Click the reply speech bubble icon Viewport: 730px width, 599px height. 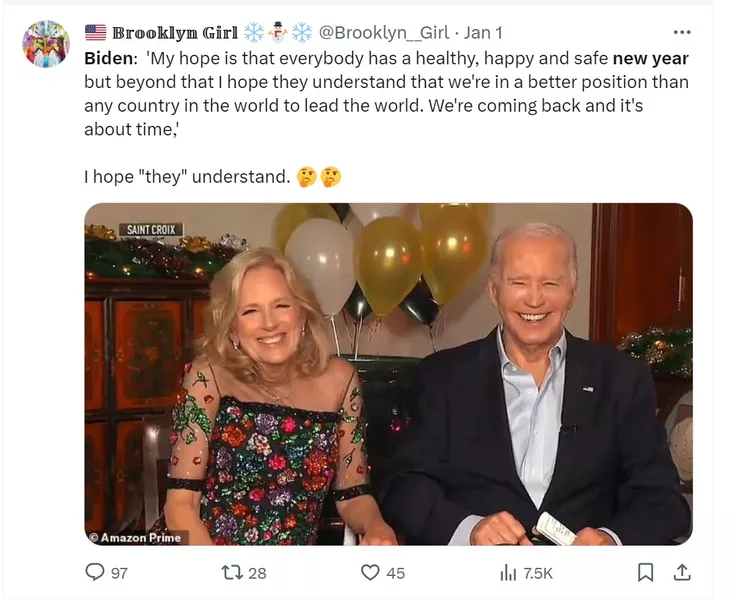(95, 572)
